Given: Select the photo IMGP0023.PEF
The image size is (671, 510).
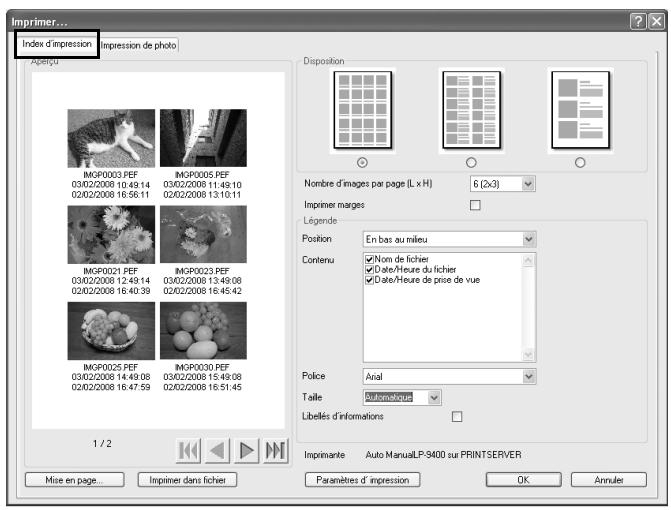Looking at the screenshot, I should tap(203, 234).
